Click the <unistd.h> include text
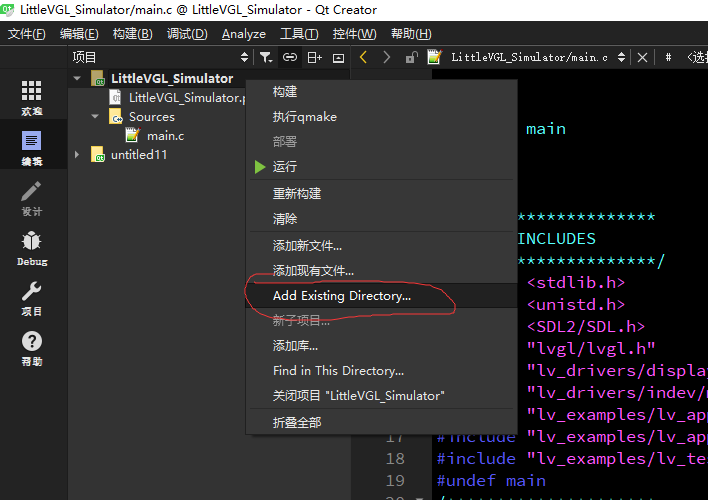Screen dimensions: 708x500 [576, 305]
